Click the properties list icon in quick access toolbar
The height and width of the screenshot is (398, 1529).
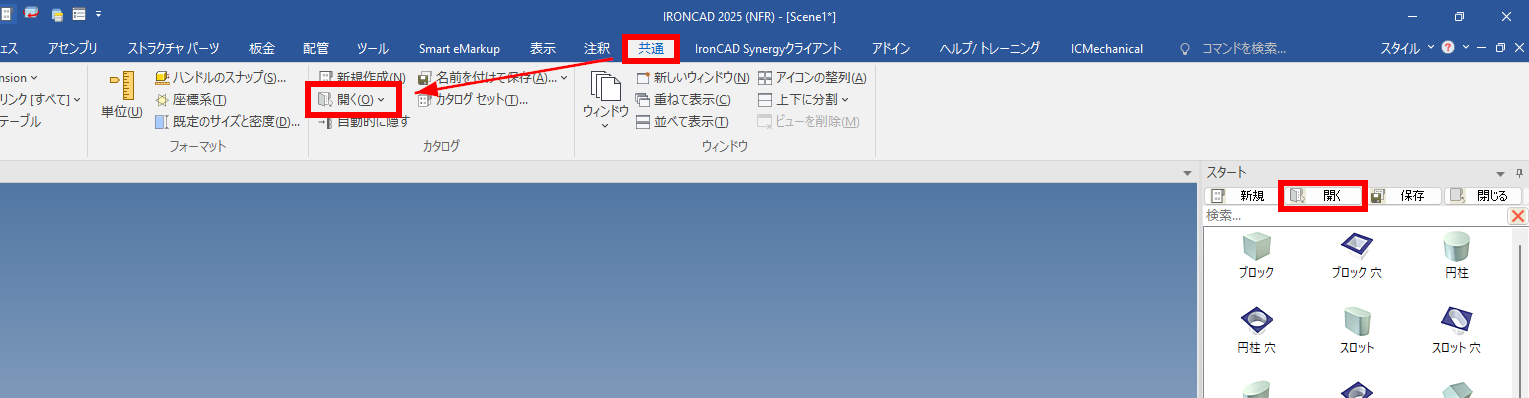[x=78, y=14]
